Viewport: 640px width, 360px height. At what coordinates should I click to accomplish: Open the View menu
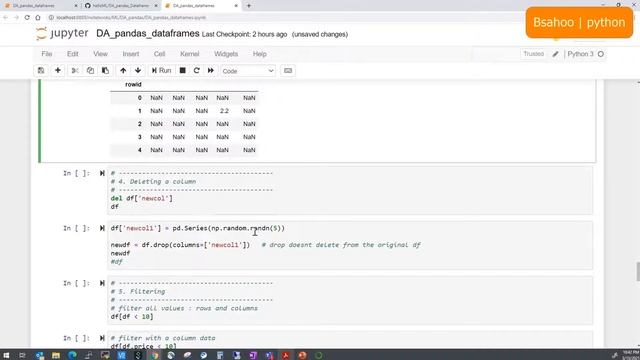point(100,54)
